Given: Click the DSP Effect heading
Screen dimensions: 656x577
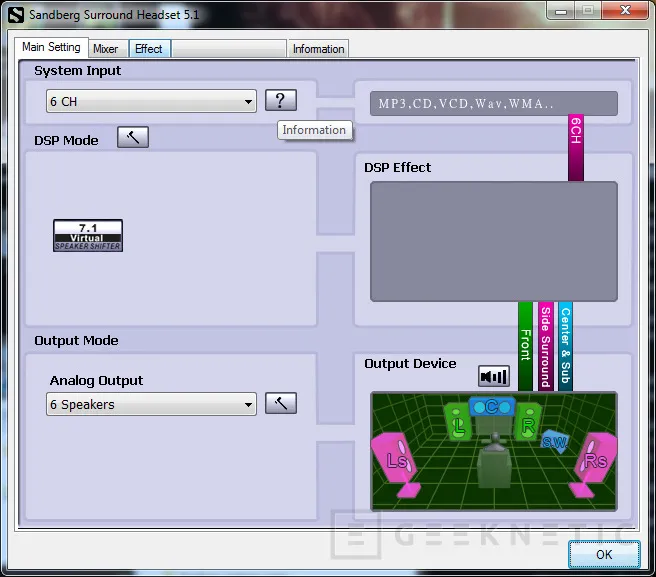Looking at the screenshot, I should 397,167.
